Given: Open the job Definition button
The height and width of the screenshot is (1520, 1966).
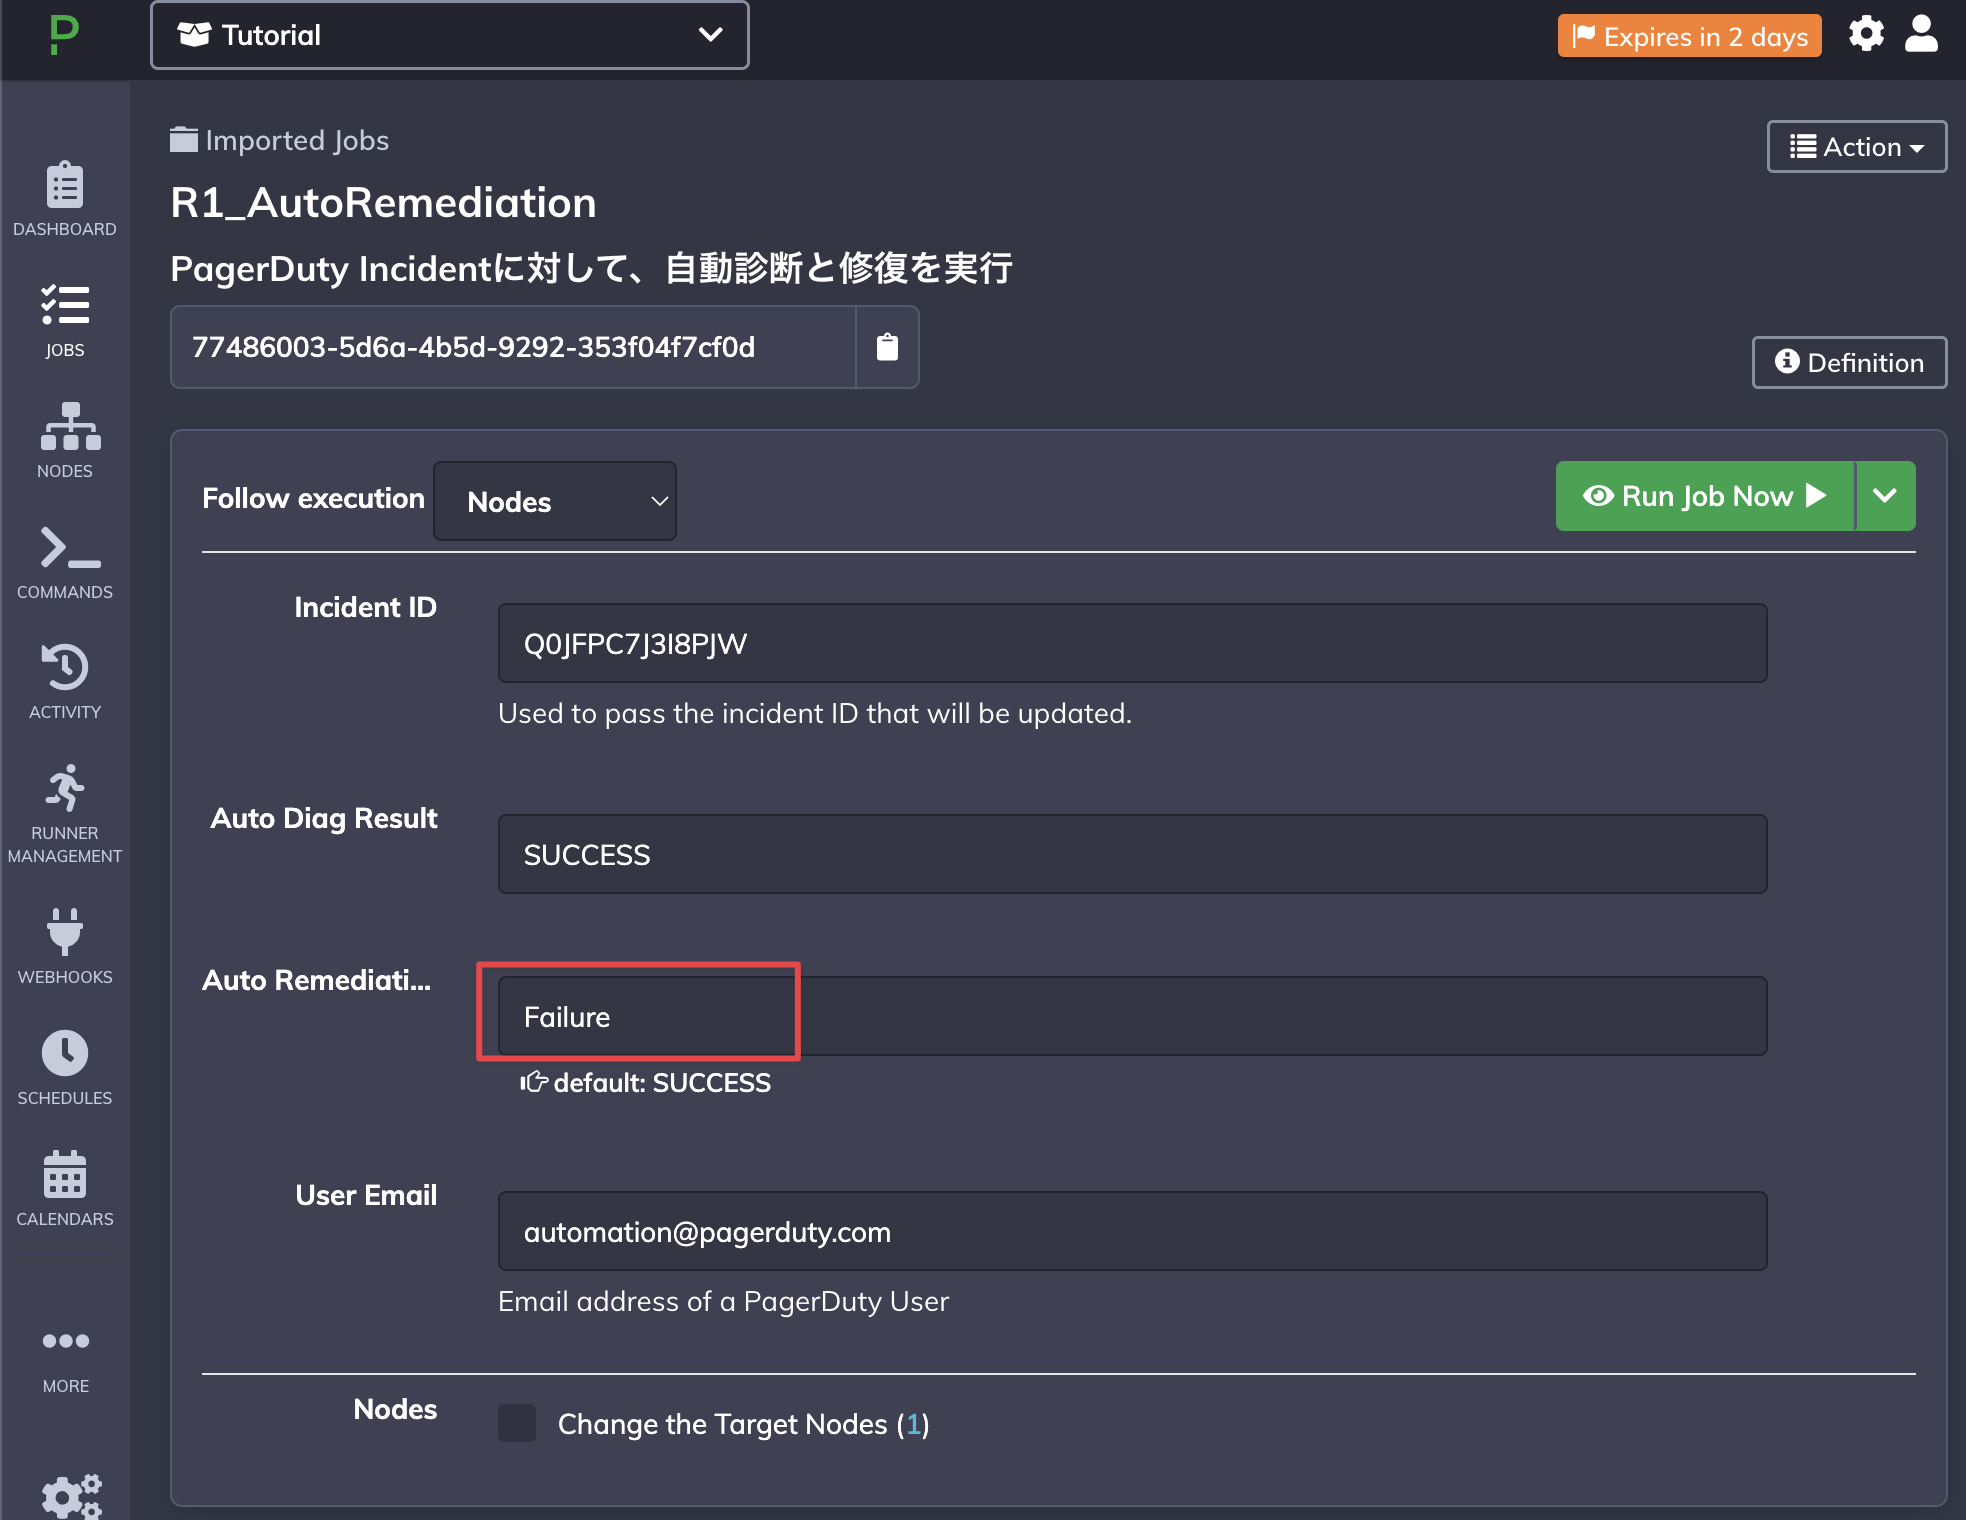Looking at the screenshot, I should tap(1850, 362).
